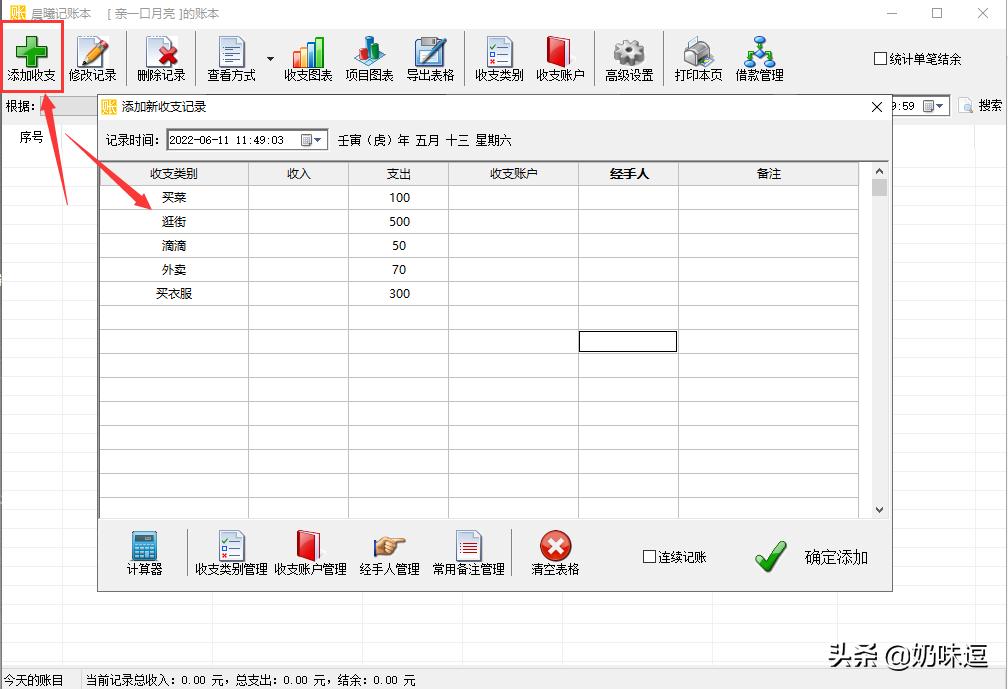Select the 收支账户 toolbar item

tap(560, 57)
